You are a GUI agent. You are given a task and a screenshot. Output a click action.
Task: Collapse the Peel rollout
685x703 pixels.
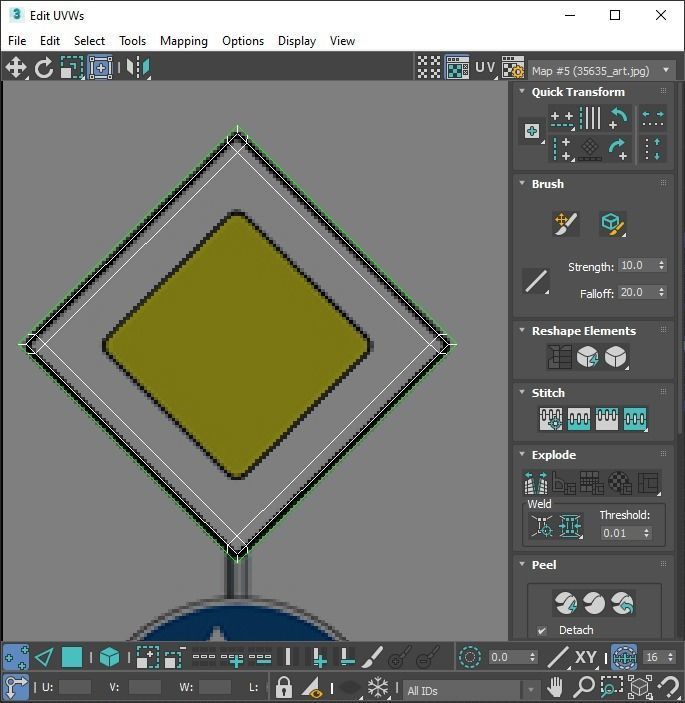pos(522,564)
